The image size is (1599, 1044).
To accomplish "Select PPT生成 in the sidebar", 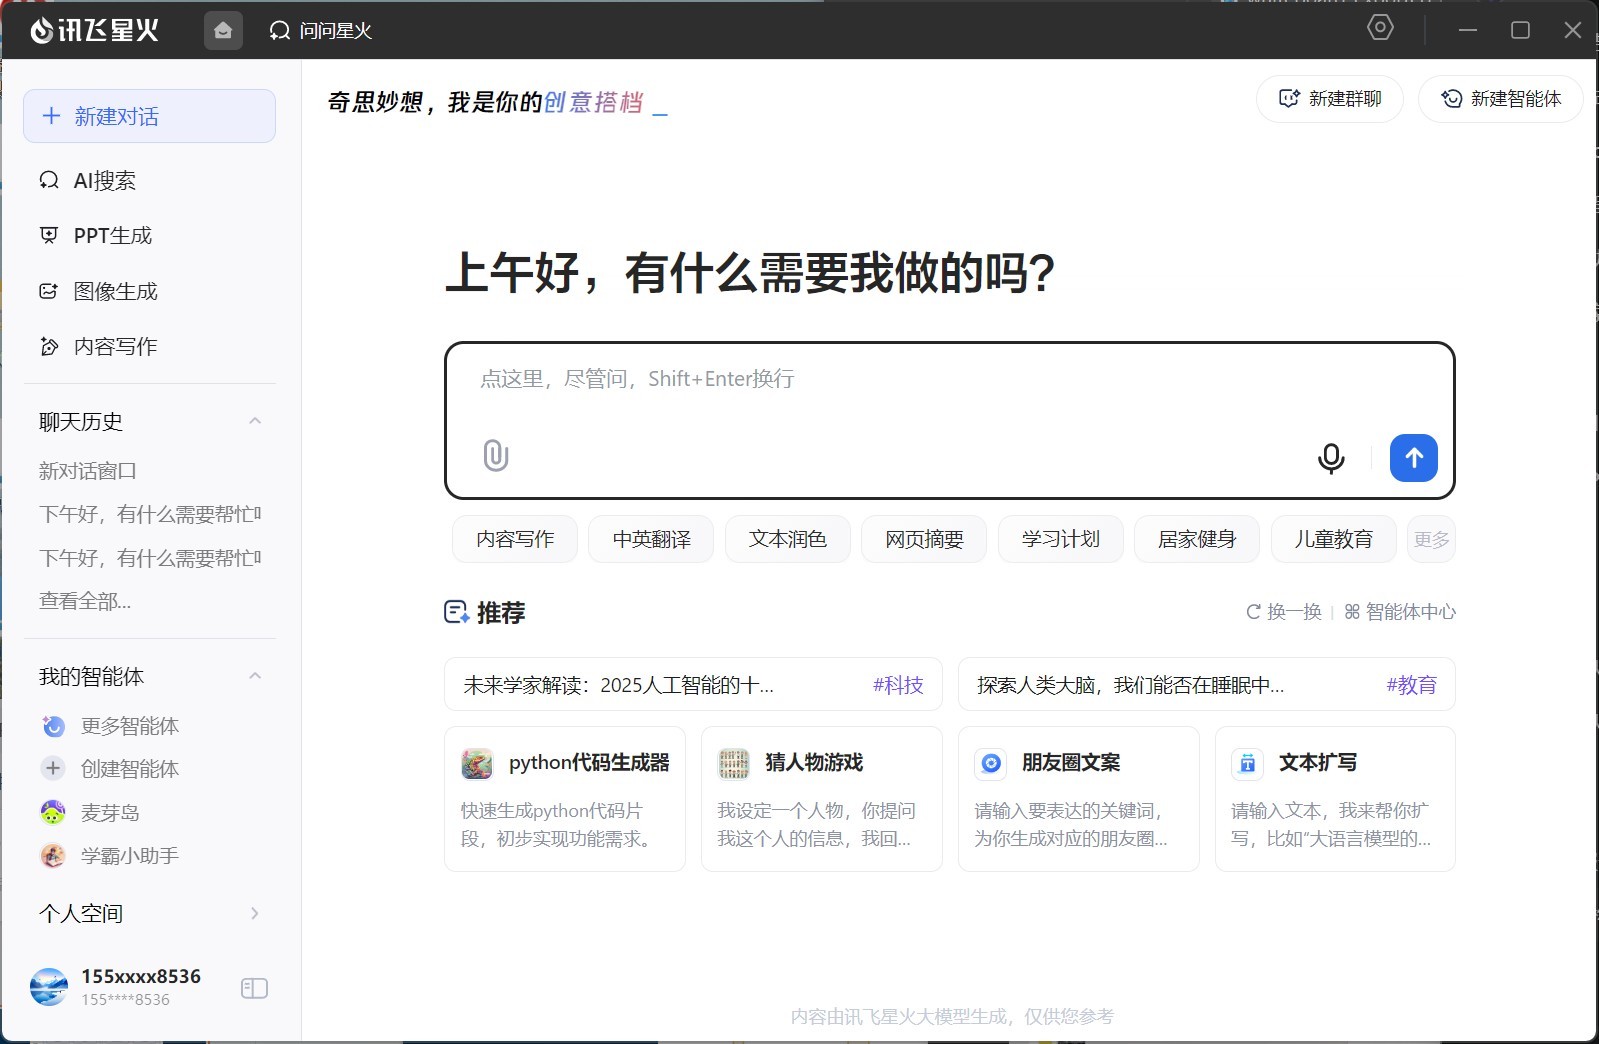I will click(112, 235).
